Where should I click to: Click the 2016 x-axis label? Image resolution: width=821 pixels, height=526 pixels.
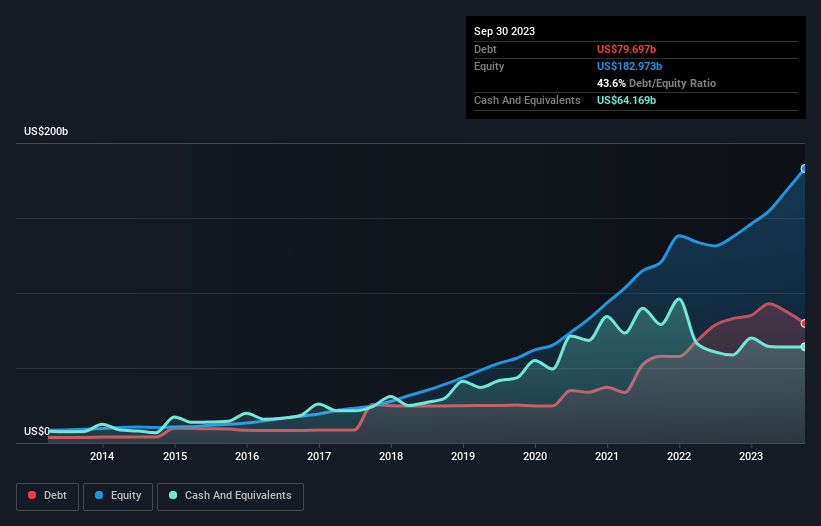(247, 456)
